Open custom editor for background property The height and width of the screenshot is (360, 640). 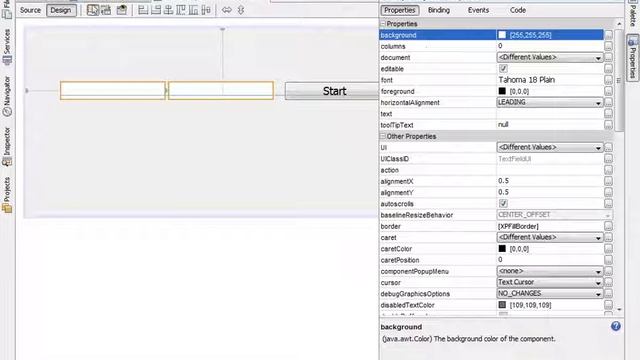608,35
